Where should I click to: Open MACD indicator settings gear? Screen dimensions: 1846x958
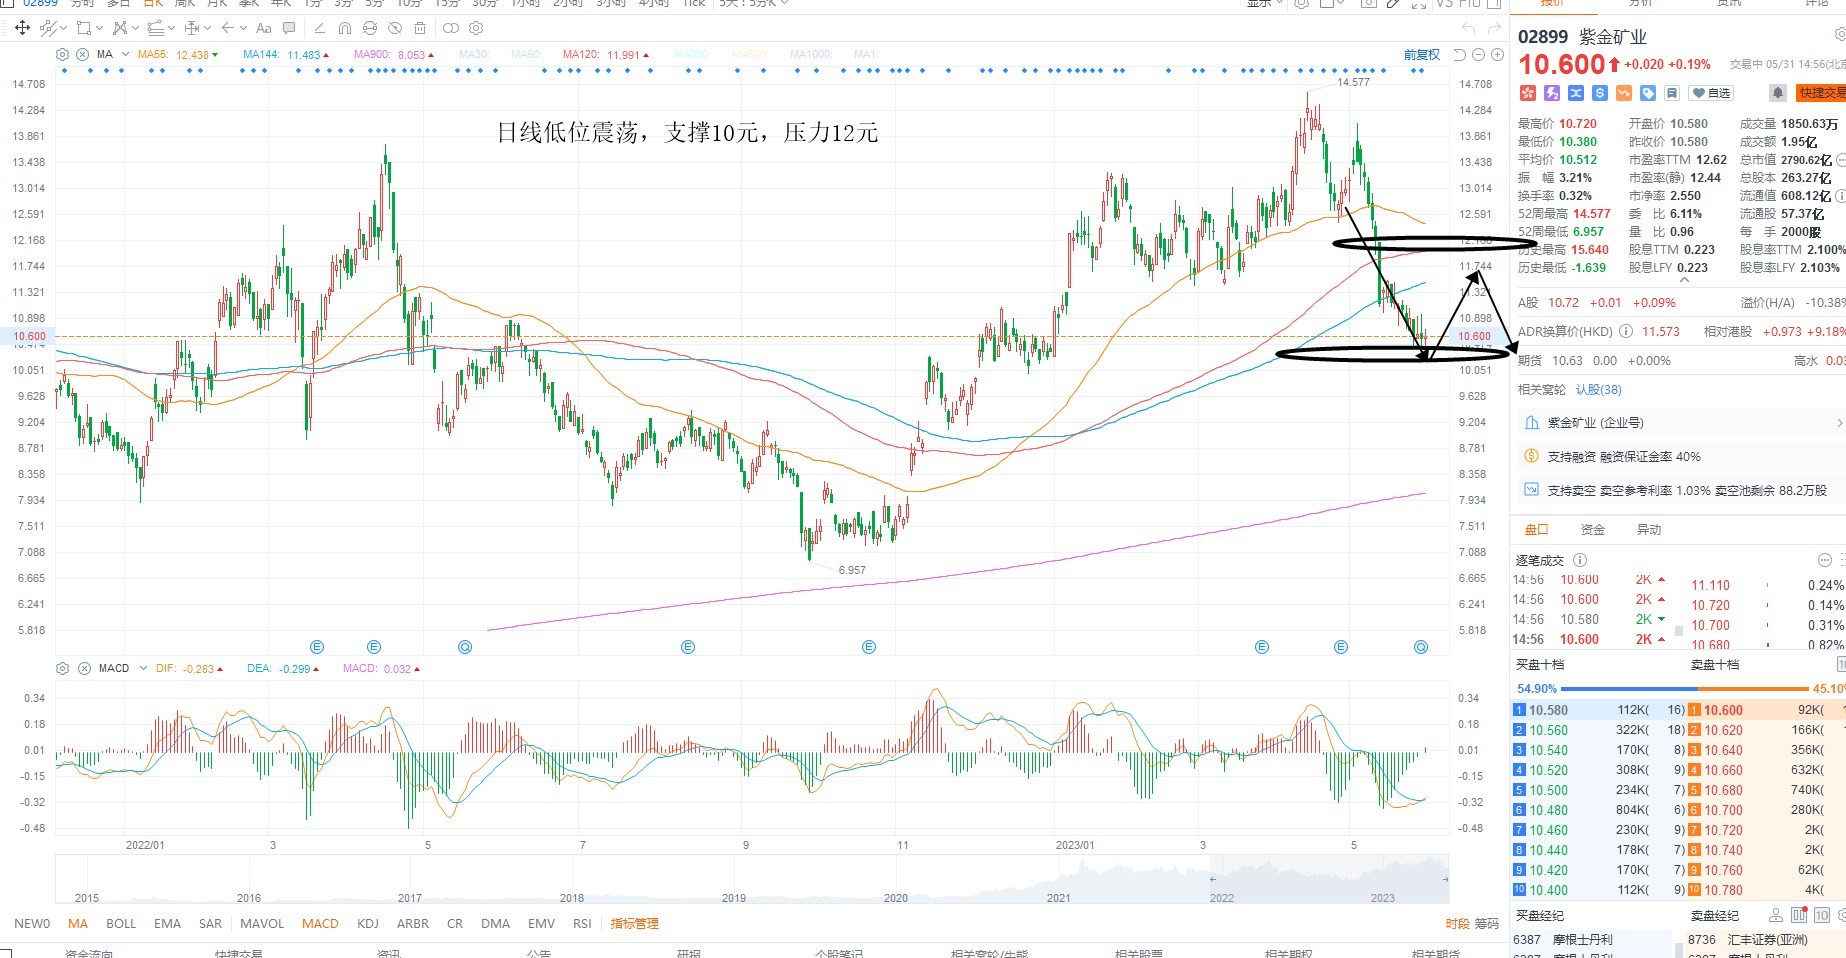coord(63,668)
